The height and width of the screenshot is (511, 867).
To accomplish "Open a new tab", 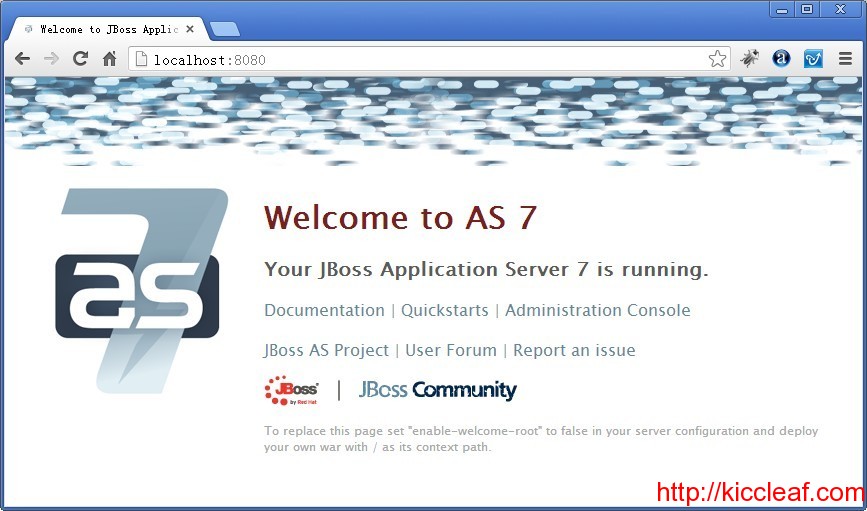I will (x=225, y=29).
